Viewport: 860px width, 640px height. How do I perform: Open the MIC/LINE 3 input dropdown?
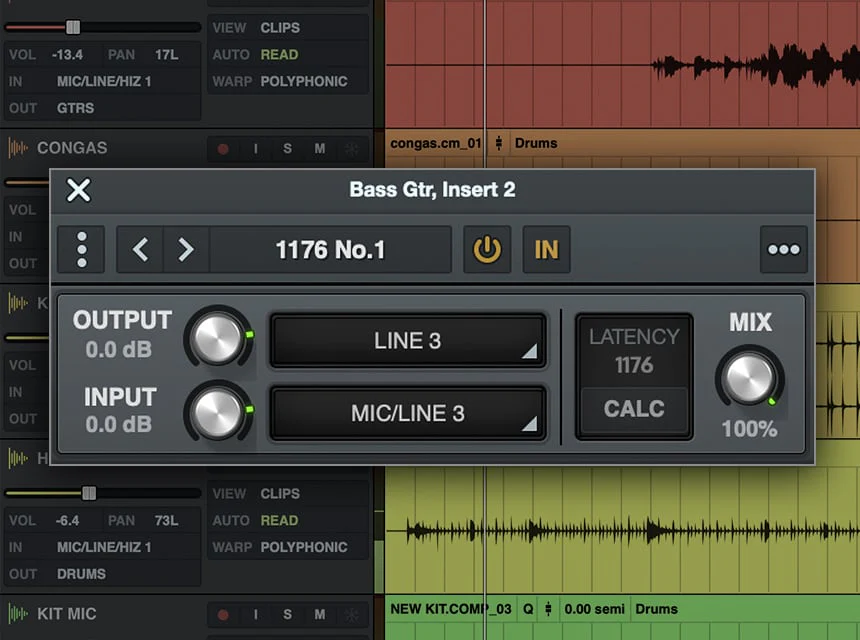(x=408, y=413)
